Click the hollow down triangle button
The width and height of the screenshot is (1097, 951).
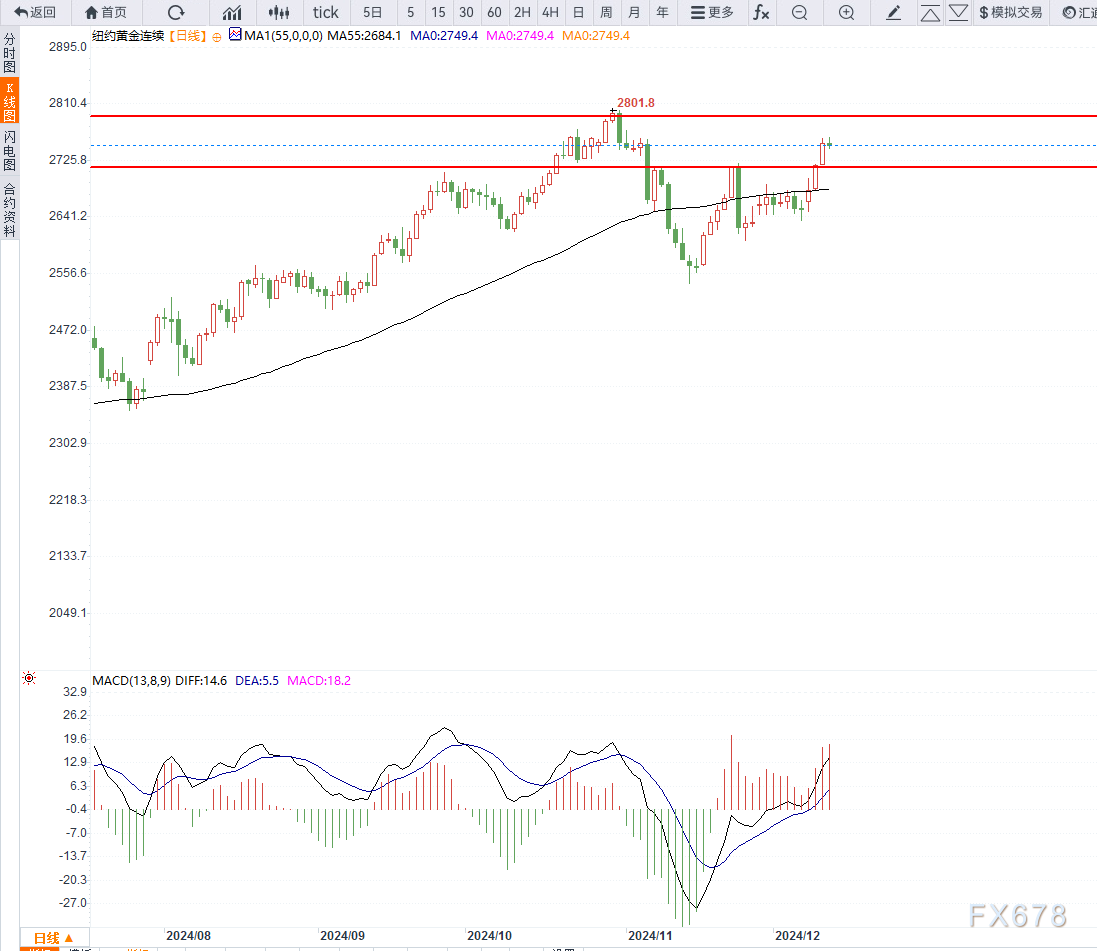(958, 13)
